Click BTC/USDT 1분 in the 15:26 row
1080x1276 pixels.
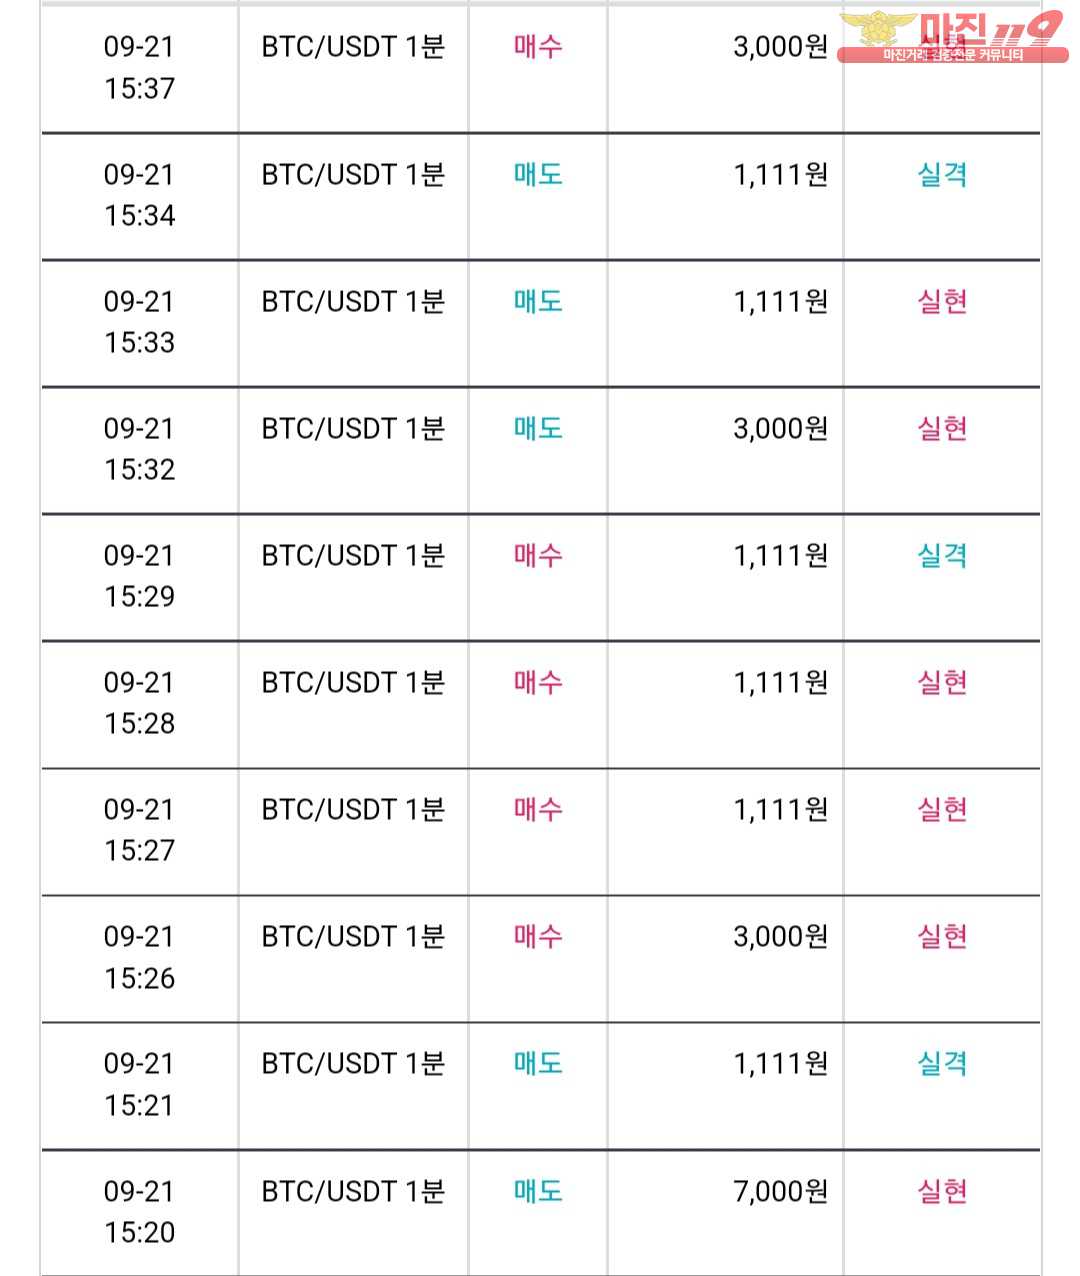pos(353,936)
